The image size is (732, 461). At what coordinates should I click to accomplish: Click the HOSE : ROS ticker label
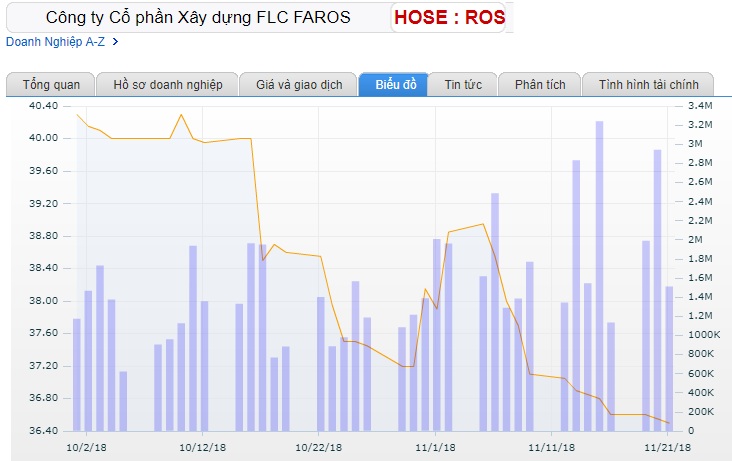coord(449,18)
